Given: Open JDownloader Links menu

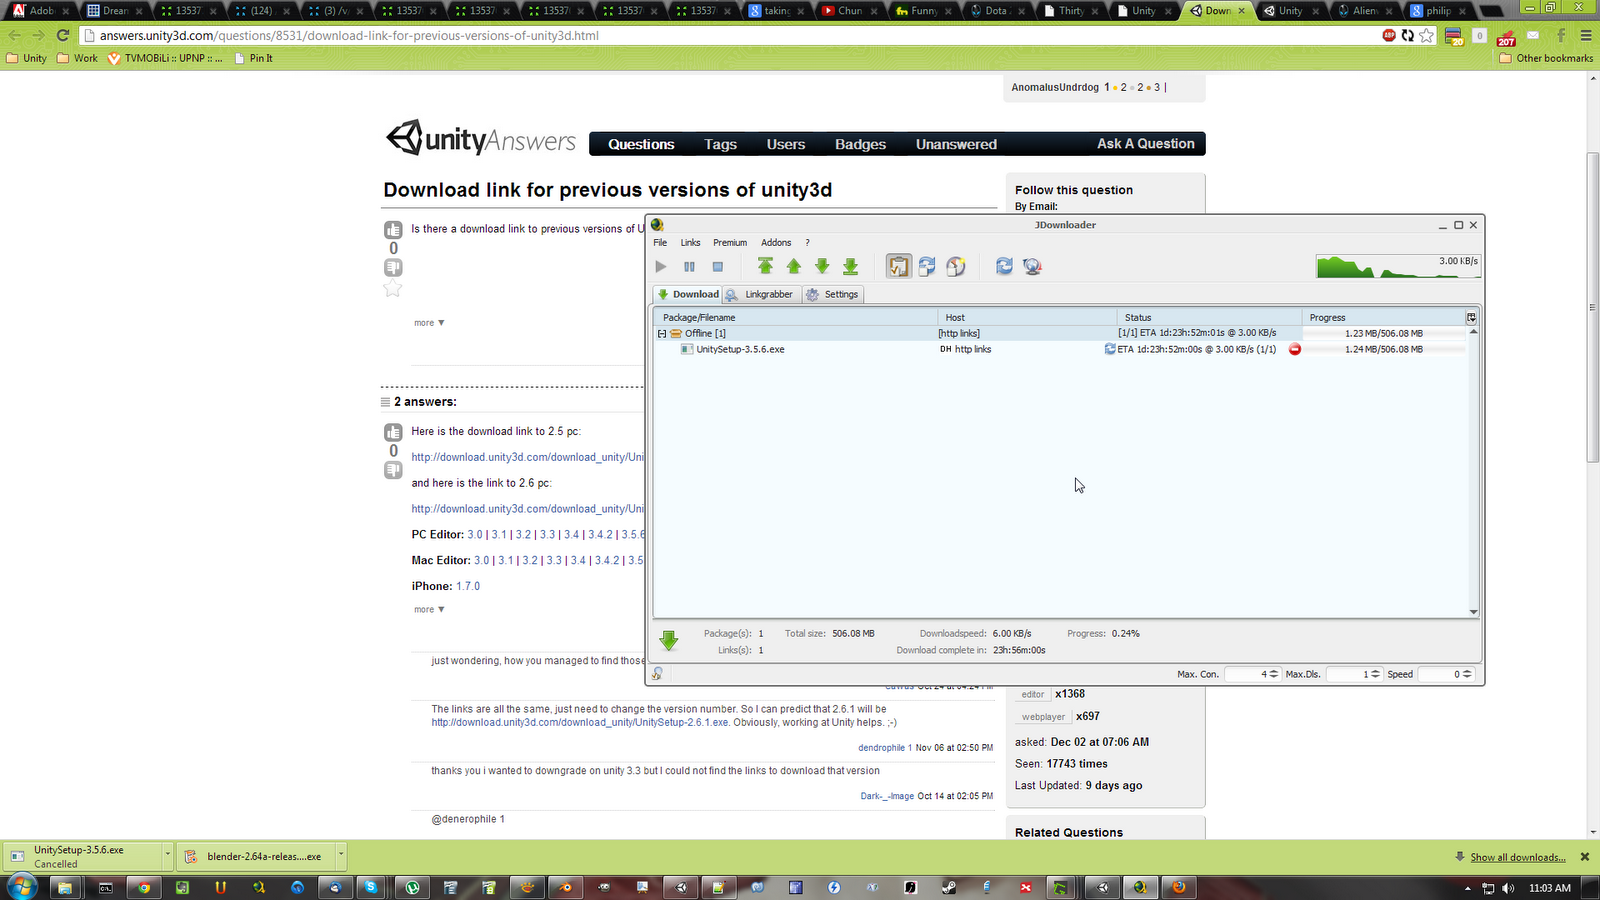Looking at the screenshot, I should point(691,243).
